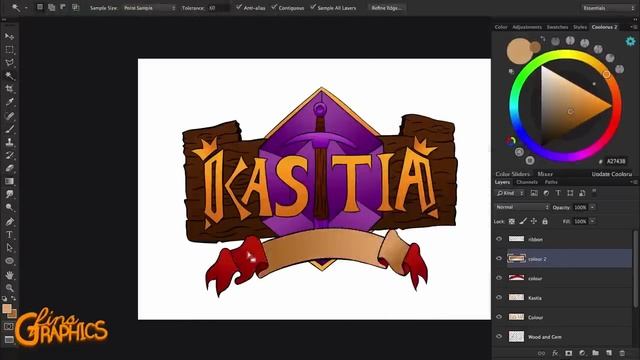Open the Layers panel flyout menu
This screenshot has height=360, width=640.
pos(634,182)
